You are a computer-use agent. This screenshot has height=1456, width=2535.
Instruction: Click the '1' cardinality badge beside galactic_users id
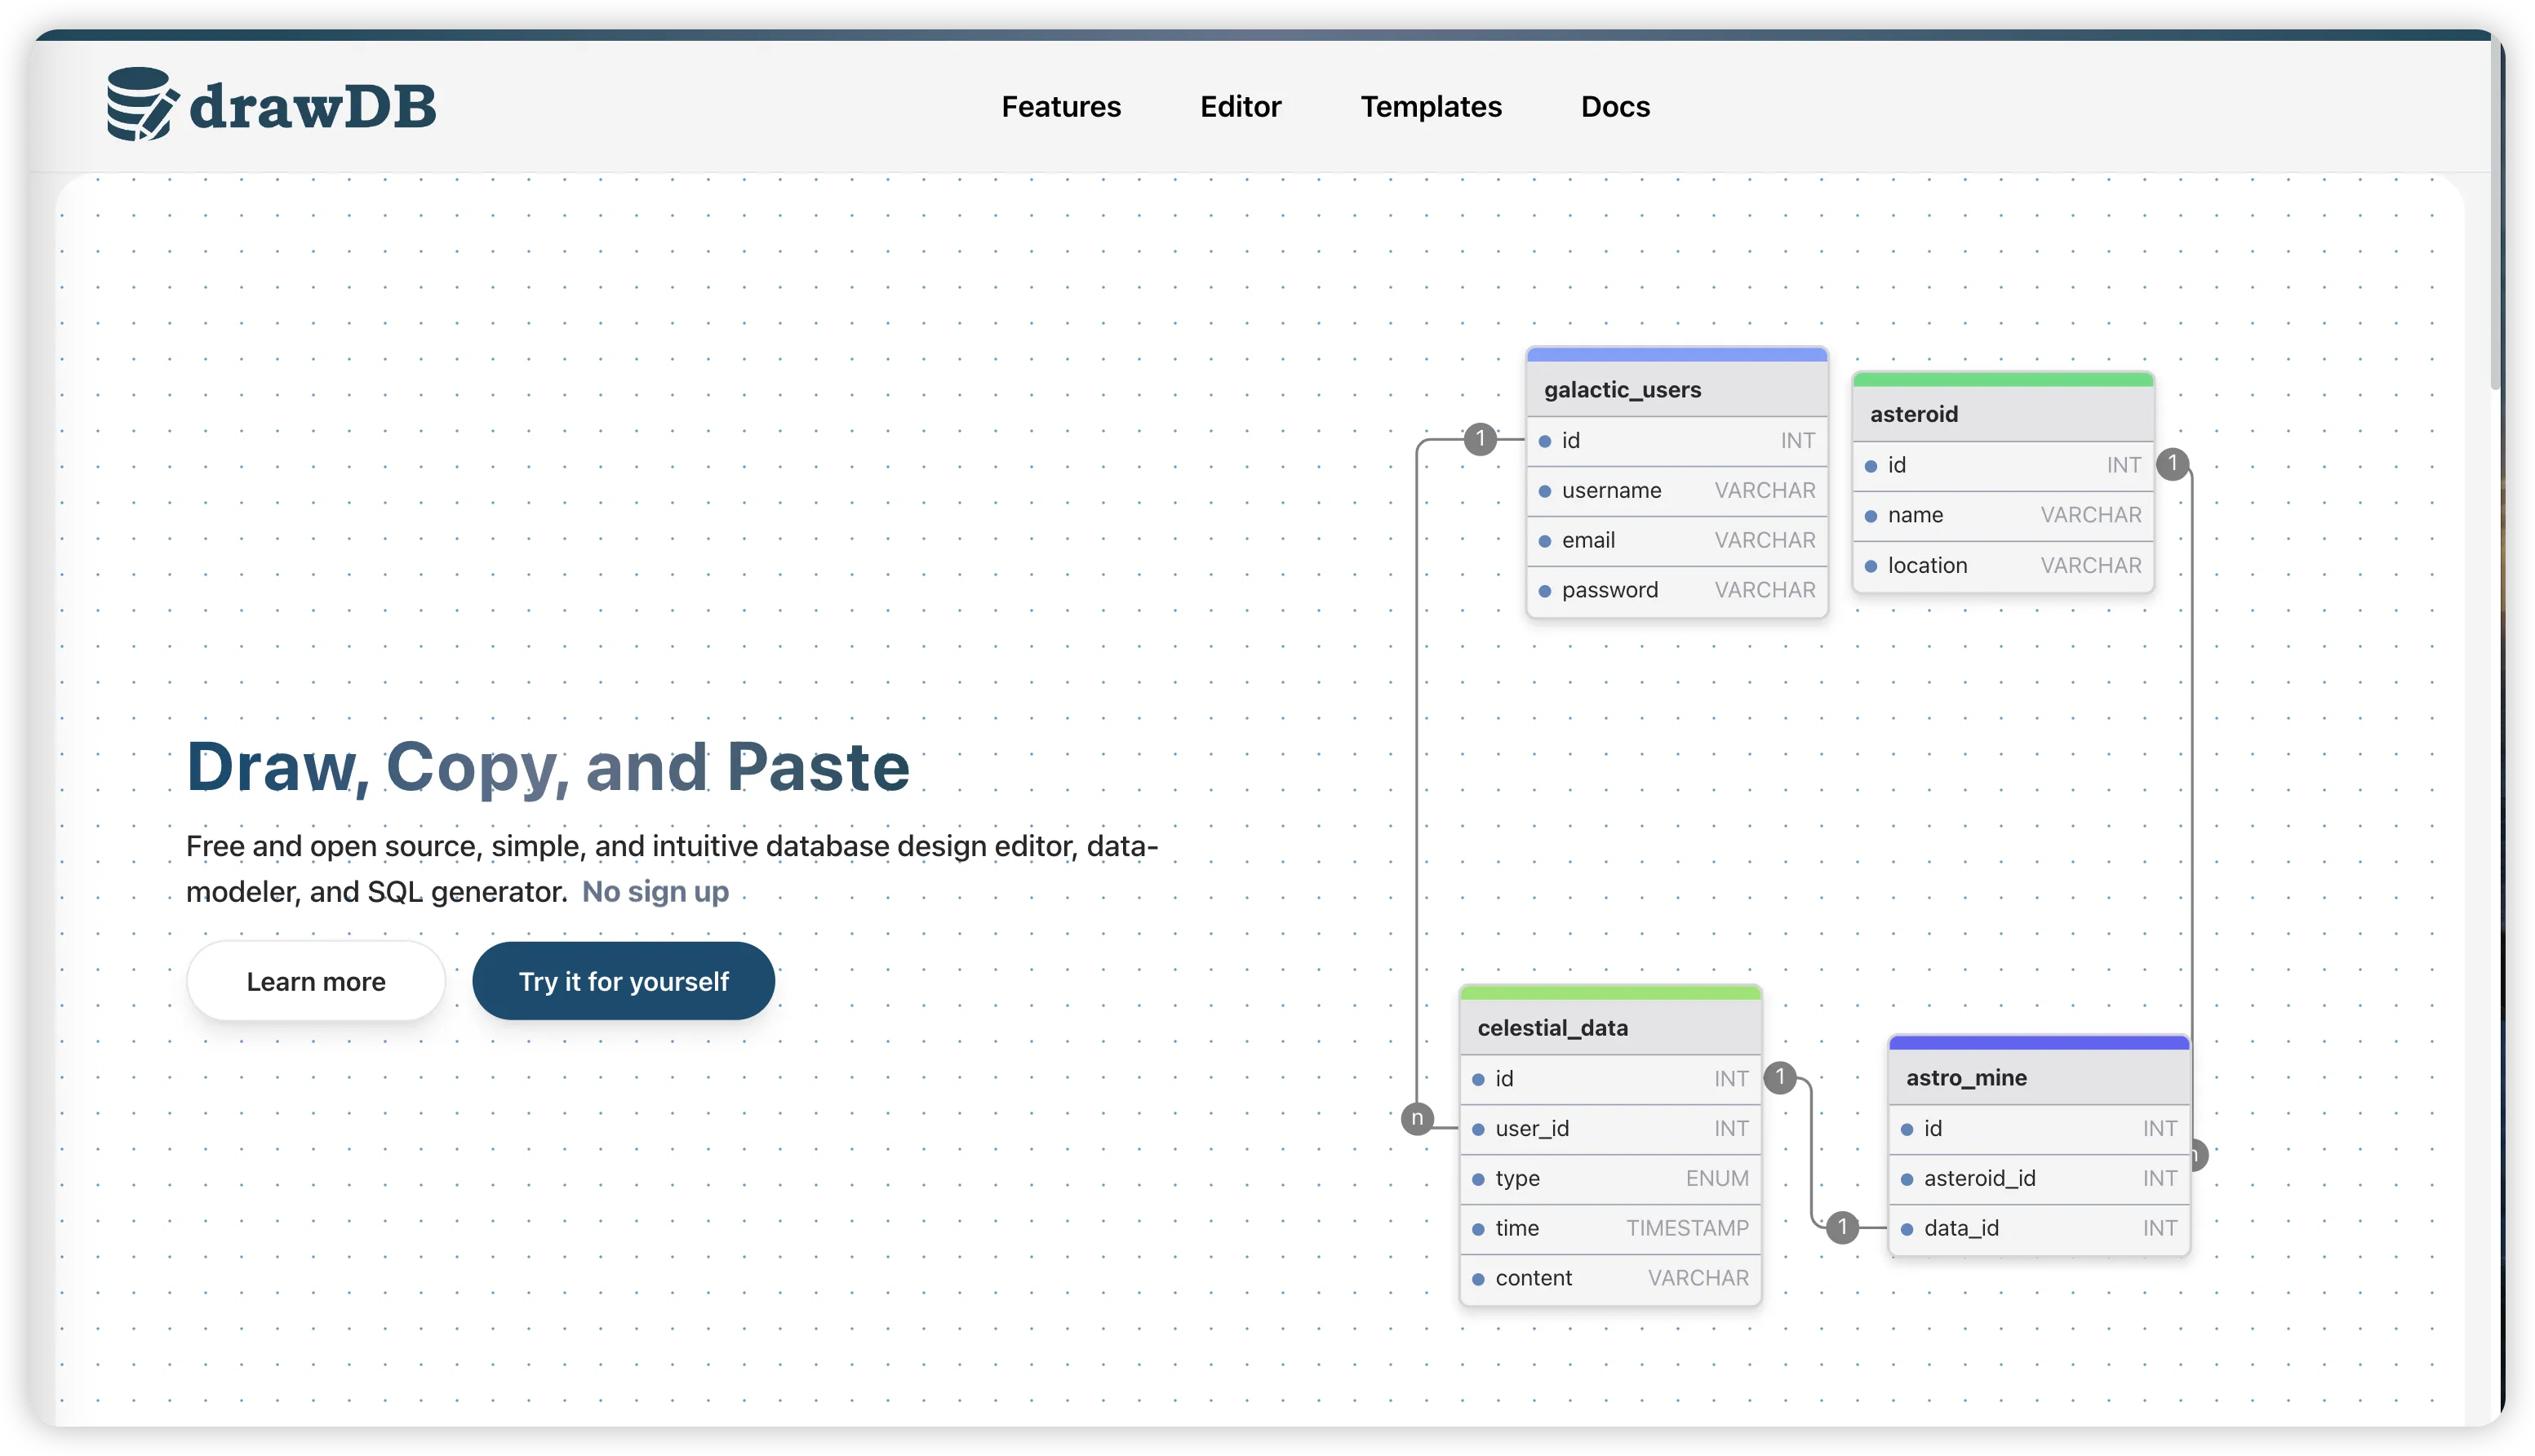[x=1480, y=439]
